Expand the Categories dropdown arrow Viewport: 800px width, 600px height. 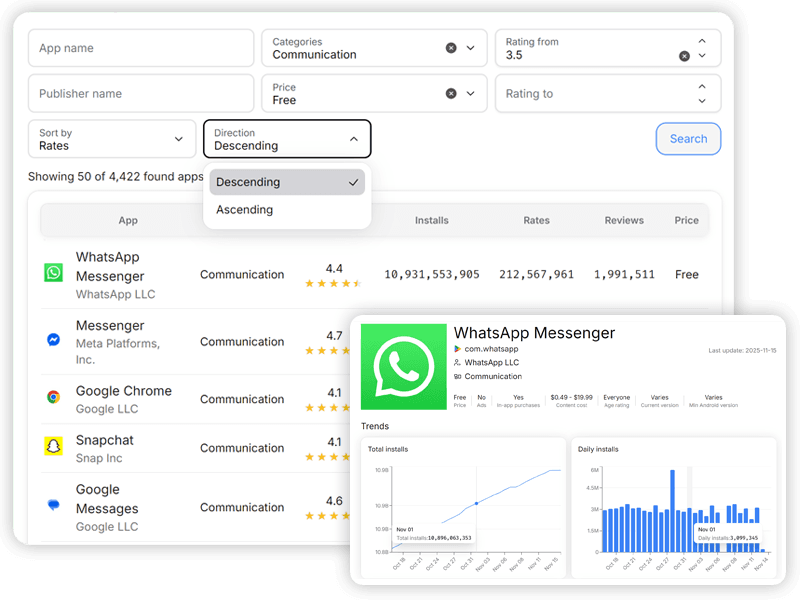(x=471, y=48)
